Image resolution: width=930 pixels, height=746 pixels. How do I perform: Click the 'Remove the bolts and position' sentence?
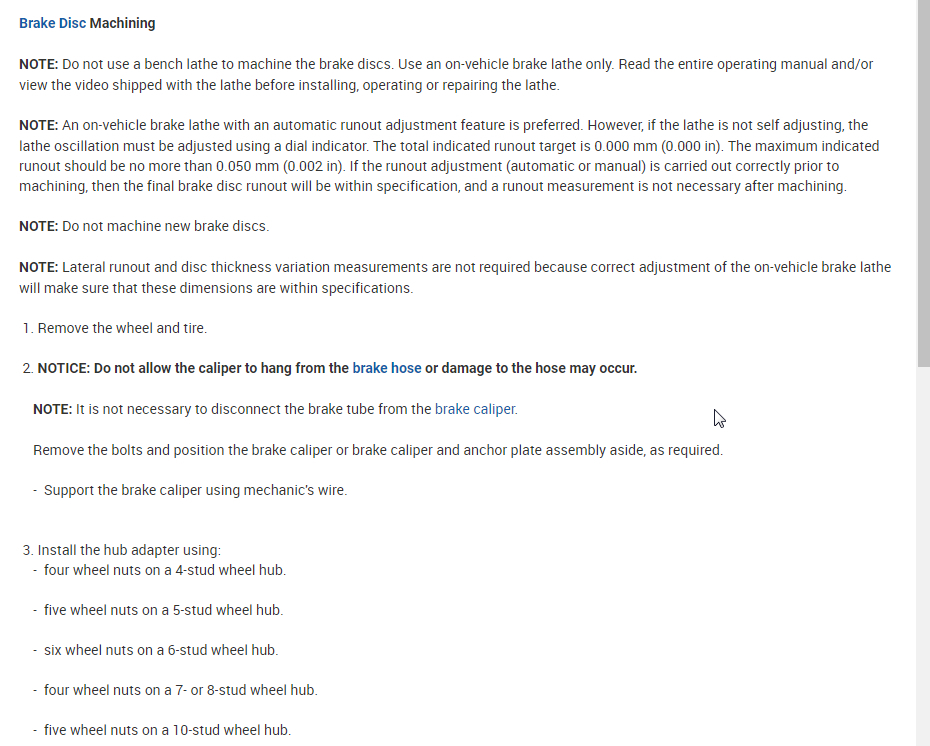pos(377,450)
